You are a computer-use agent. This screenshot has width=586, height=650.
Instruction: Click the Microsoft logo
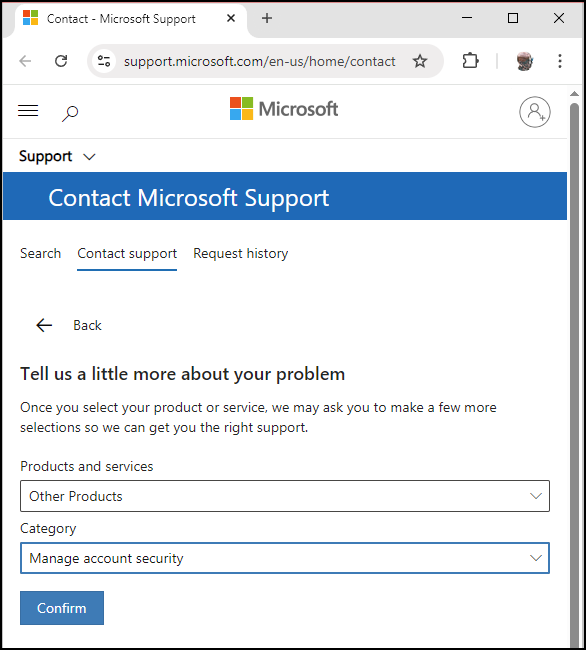pos(284,109)
